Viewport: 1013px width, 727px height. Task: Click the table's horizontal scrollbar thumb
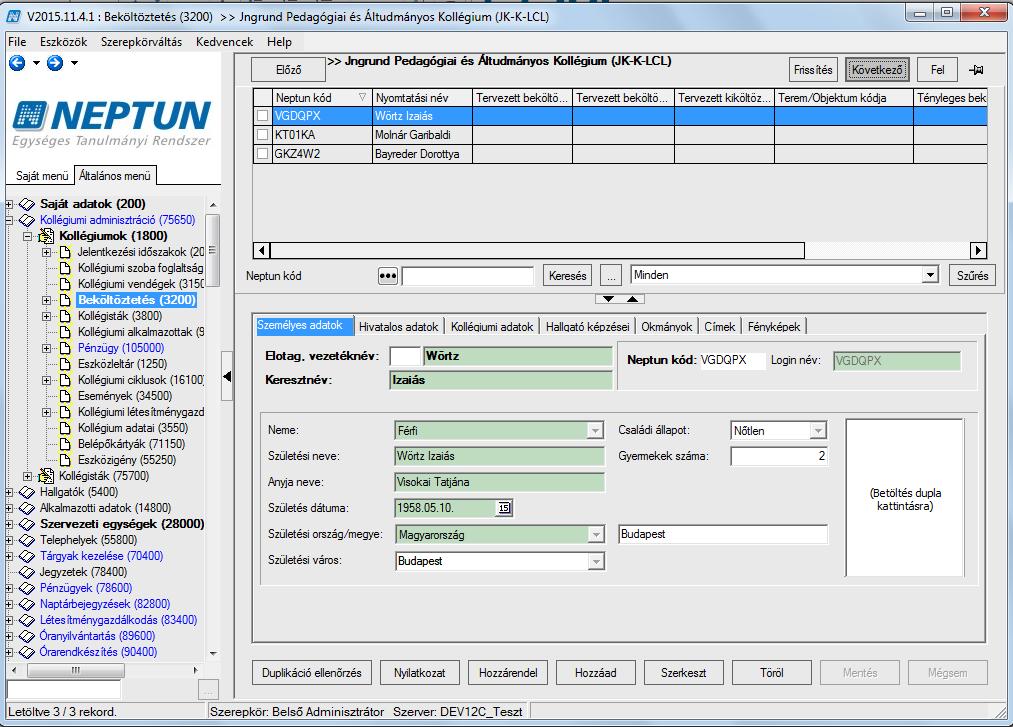(x=537, y=250)
